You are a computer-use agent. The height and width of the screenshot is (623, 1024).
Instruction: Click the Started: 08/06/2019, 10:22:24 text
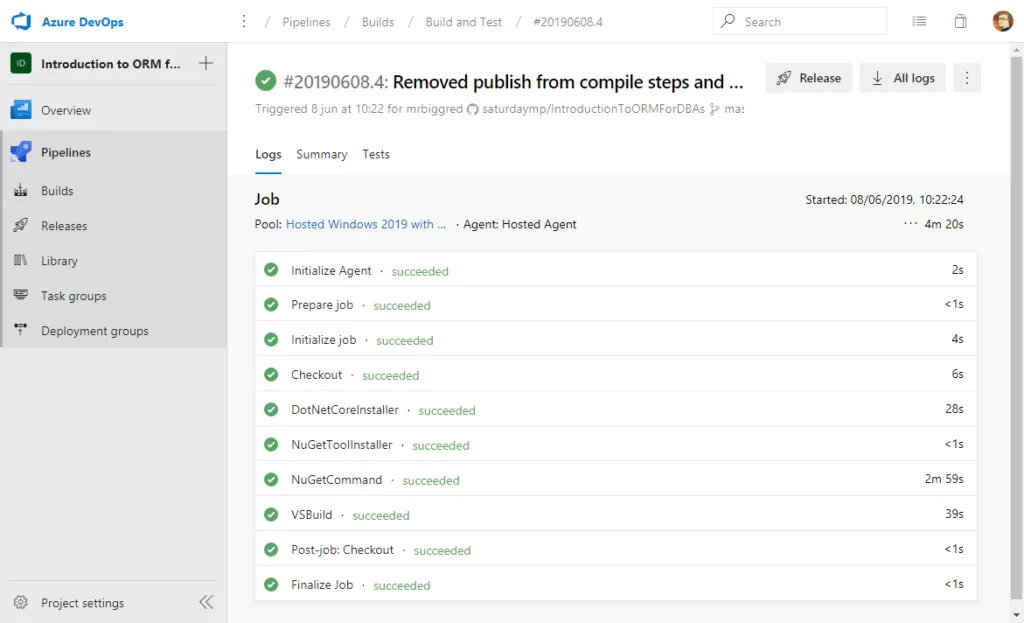[x=884, y=200]
